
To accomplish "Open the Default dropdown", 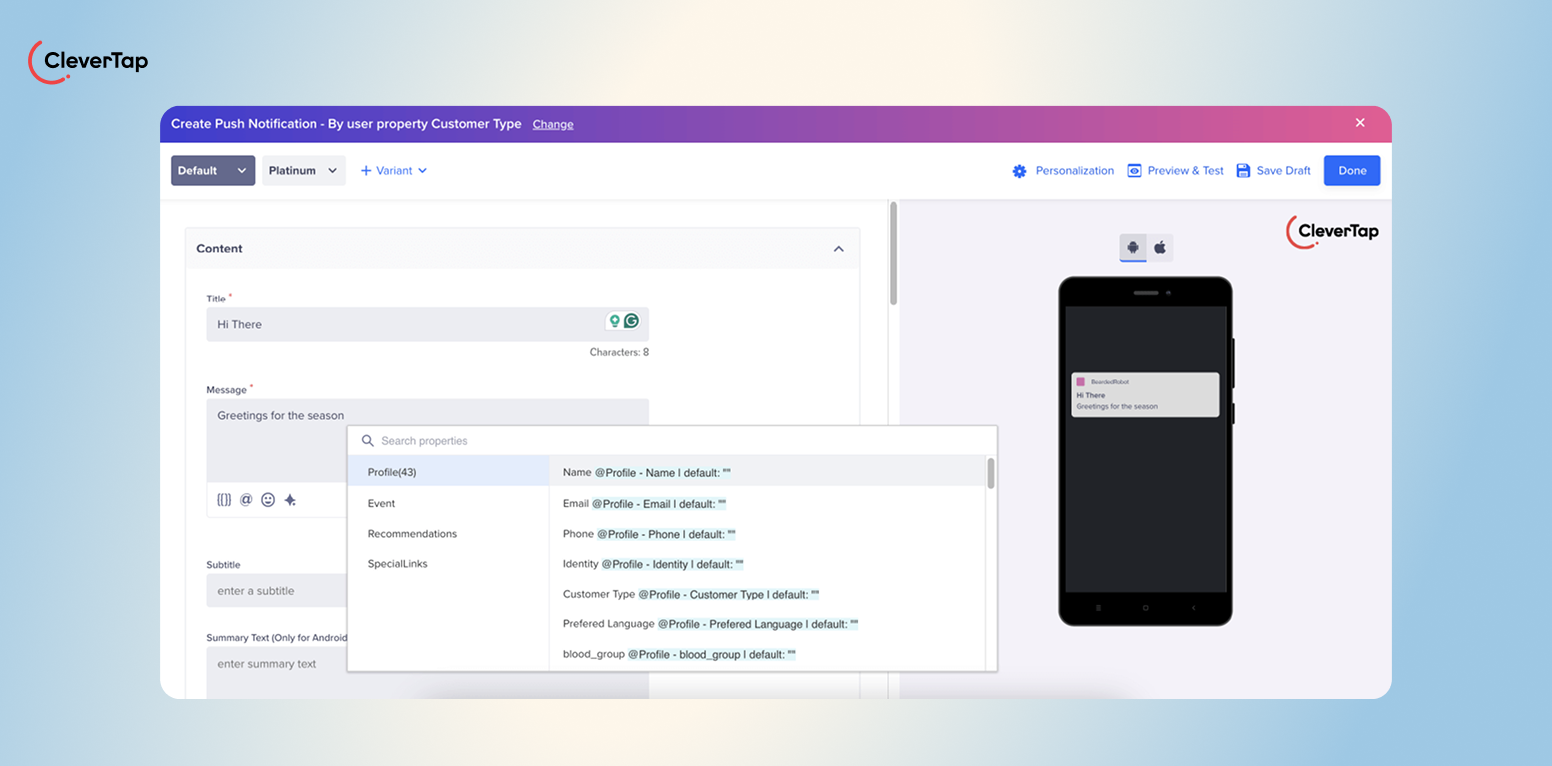I will 213,171.
